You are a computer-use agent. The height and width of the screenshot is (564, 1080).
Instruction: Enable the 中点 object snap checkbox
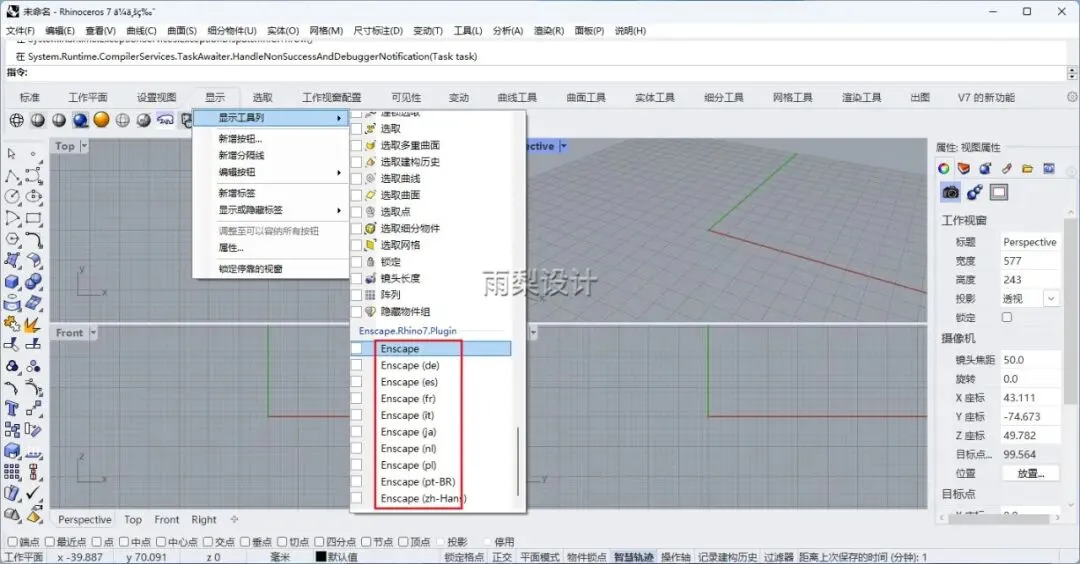click(124, 542)
